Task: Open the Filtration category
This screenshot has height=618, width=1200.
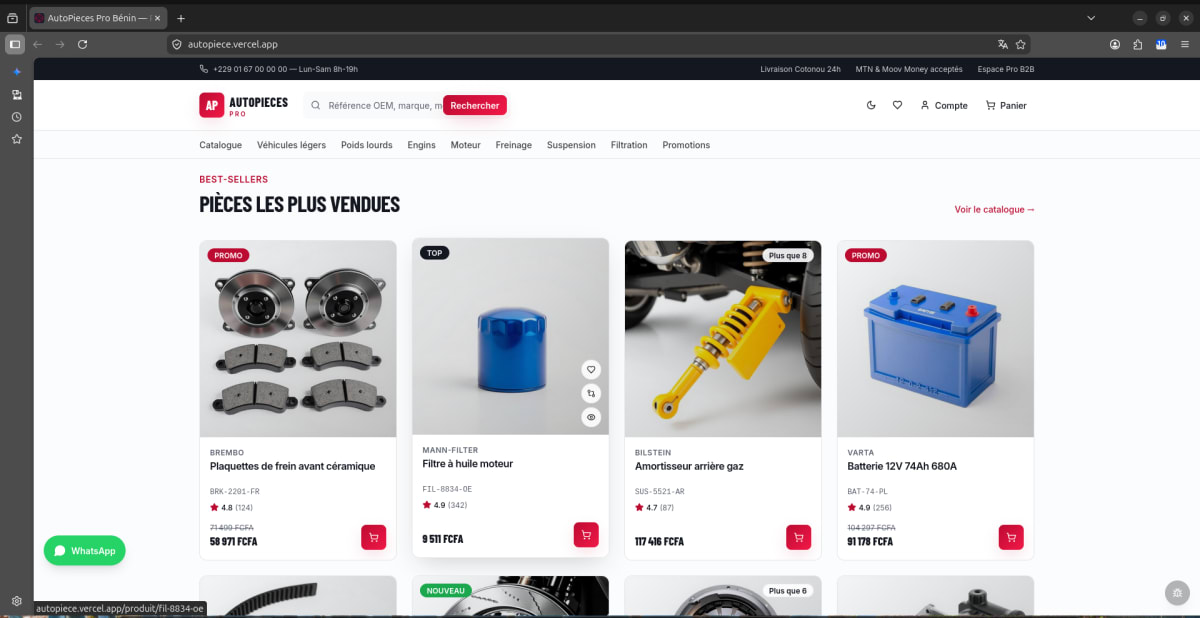Action: click(629, 145)
